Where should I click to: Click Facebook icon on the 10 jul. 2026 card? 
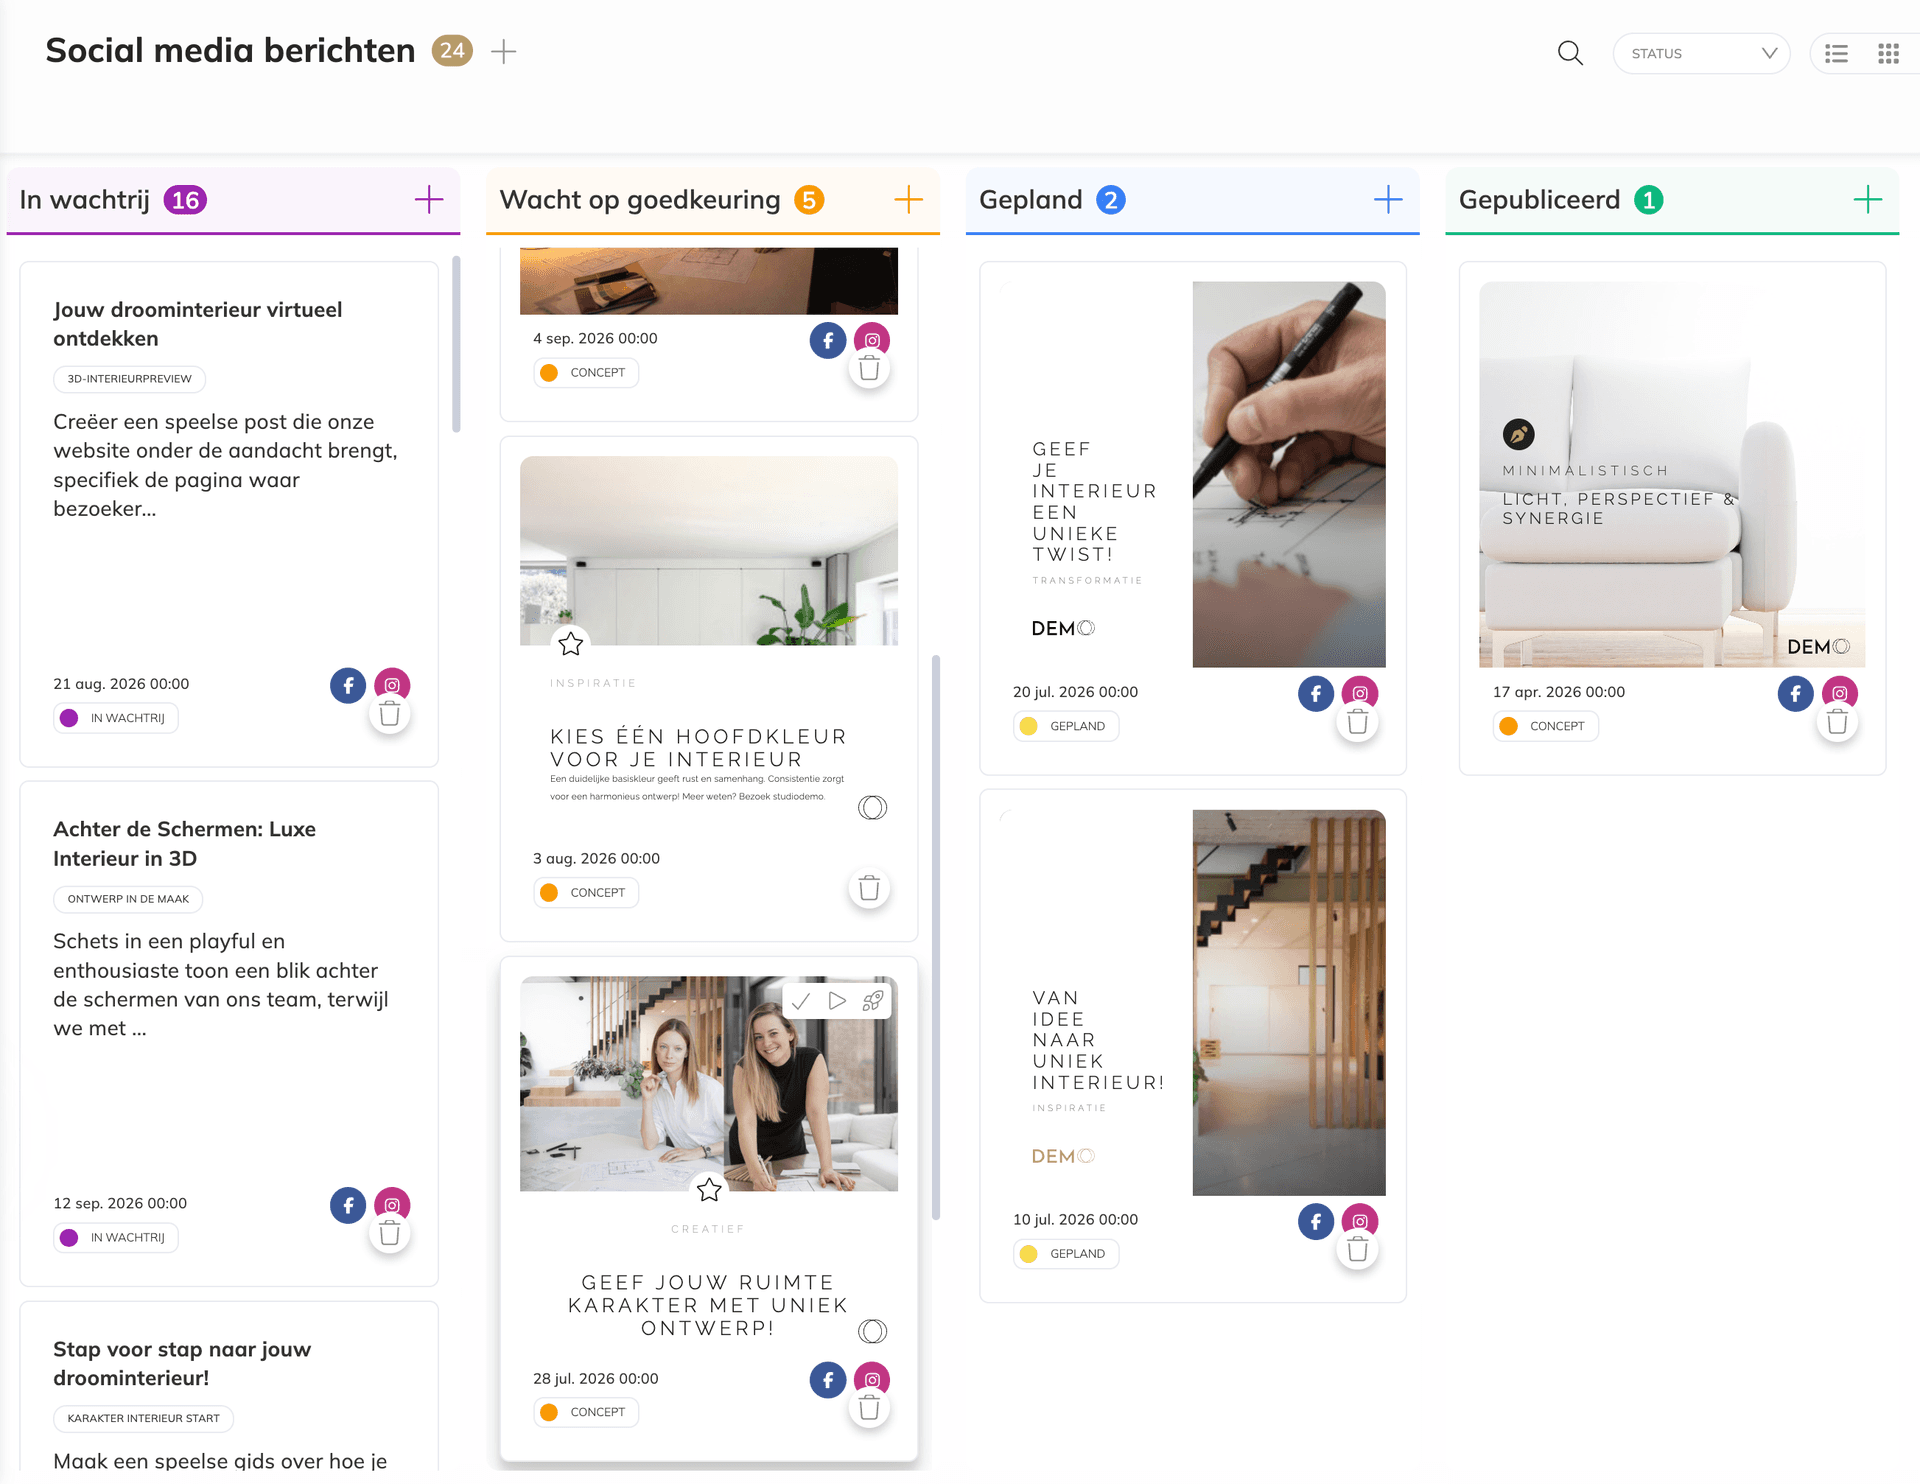pyautogui.click(x=1316, y=1221)
